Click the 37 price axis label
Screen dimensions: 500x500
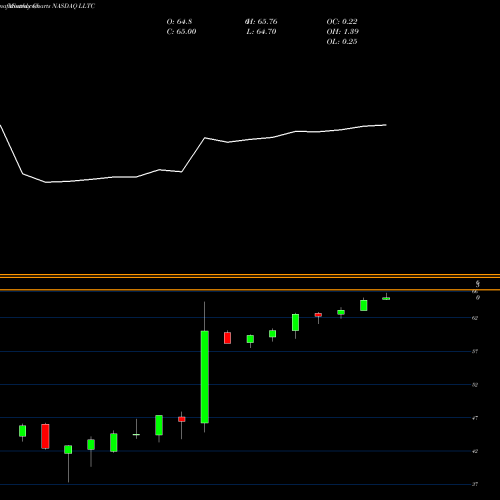coord(475,484)
